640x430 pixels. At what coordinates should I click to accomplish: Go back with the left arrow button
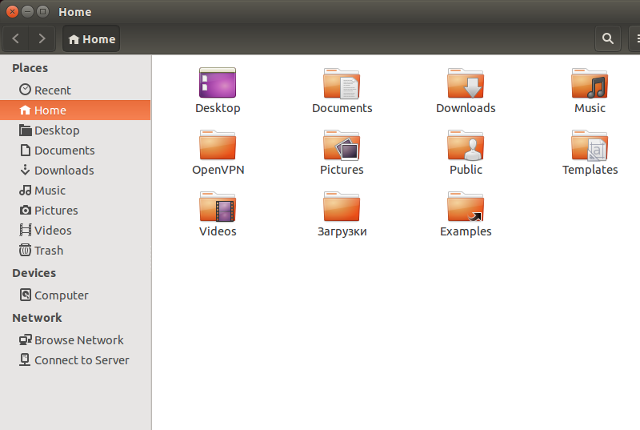pos(16,39)
